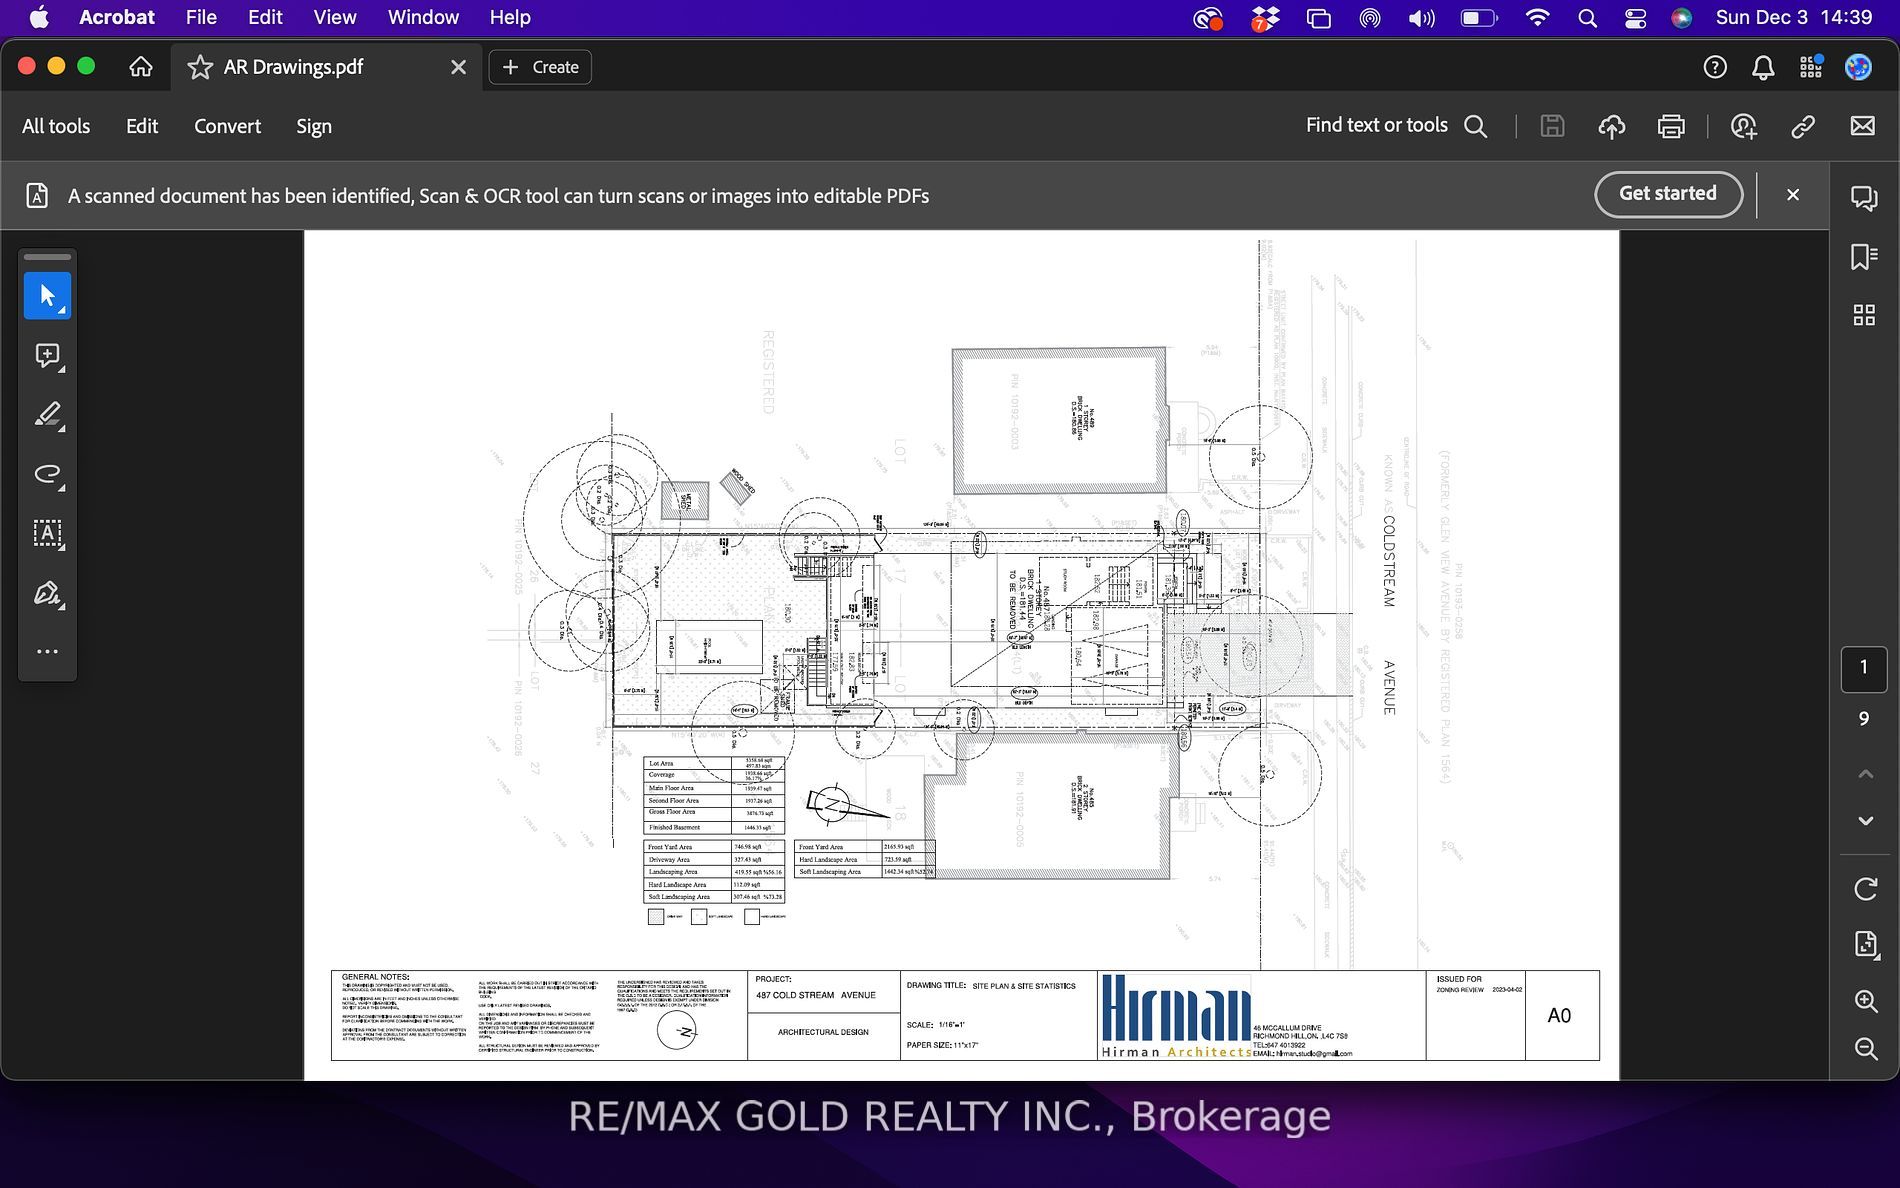The height and width of the screenshot is (1188, 1900).
Task: Click the Get started button
Action: (1667, 194)
